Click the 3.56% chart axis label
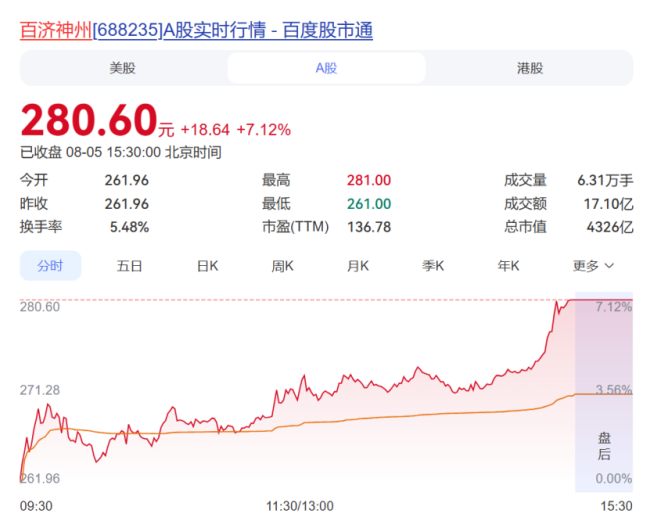 614,390
